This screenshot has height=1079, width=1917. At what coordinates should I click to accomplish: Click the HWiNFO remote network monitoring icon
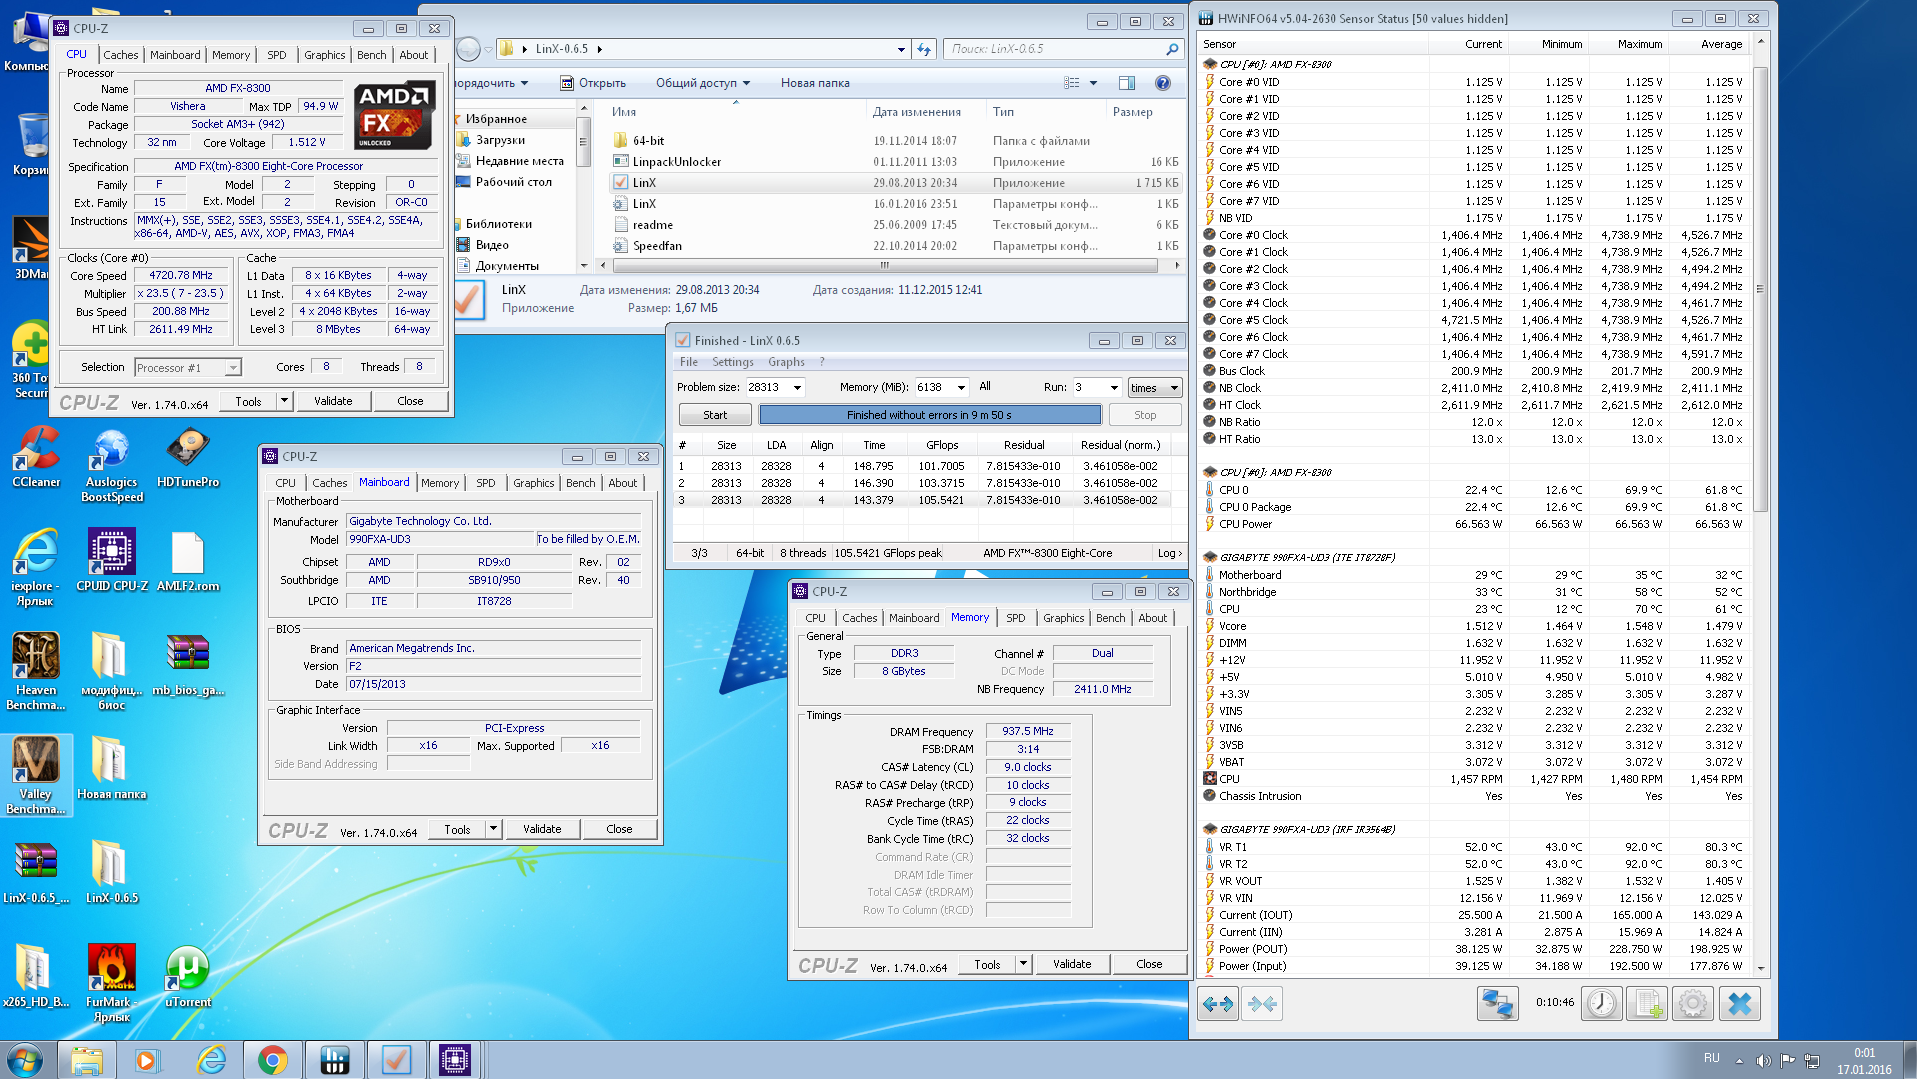[x=1497, y=1003]
